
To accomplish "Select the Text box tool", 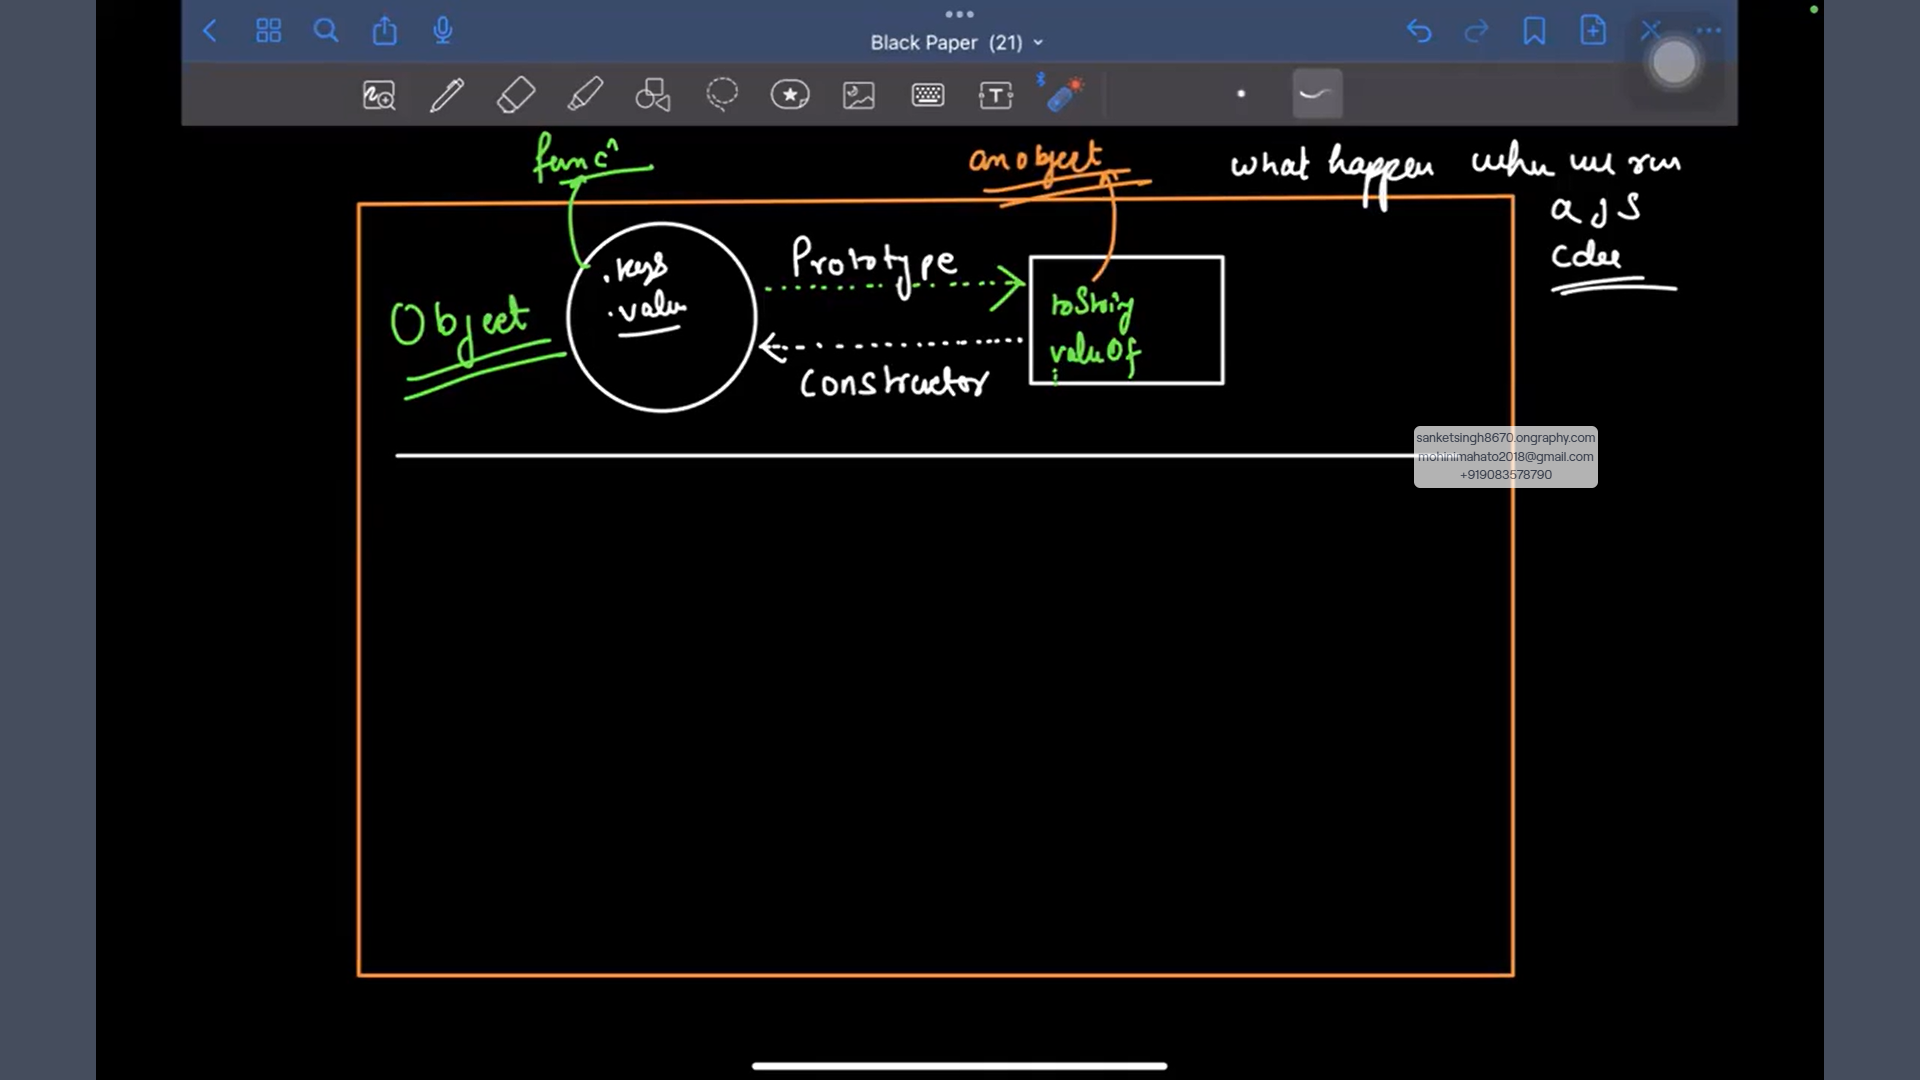I will tap(996, 95).
